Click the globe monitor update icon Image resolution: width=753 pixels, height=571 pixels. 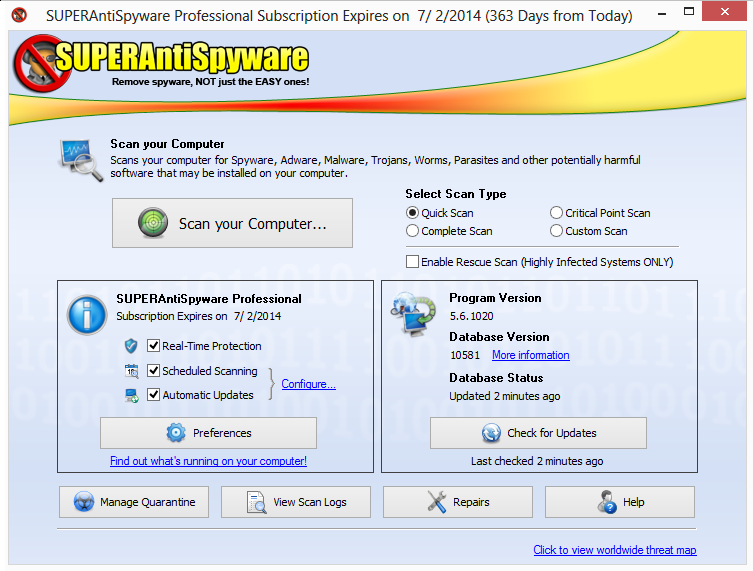[x=413, y=314]
